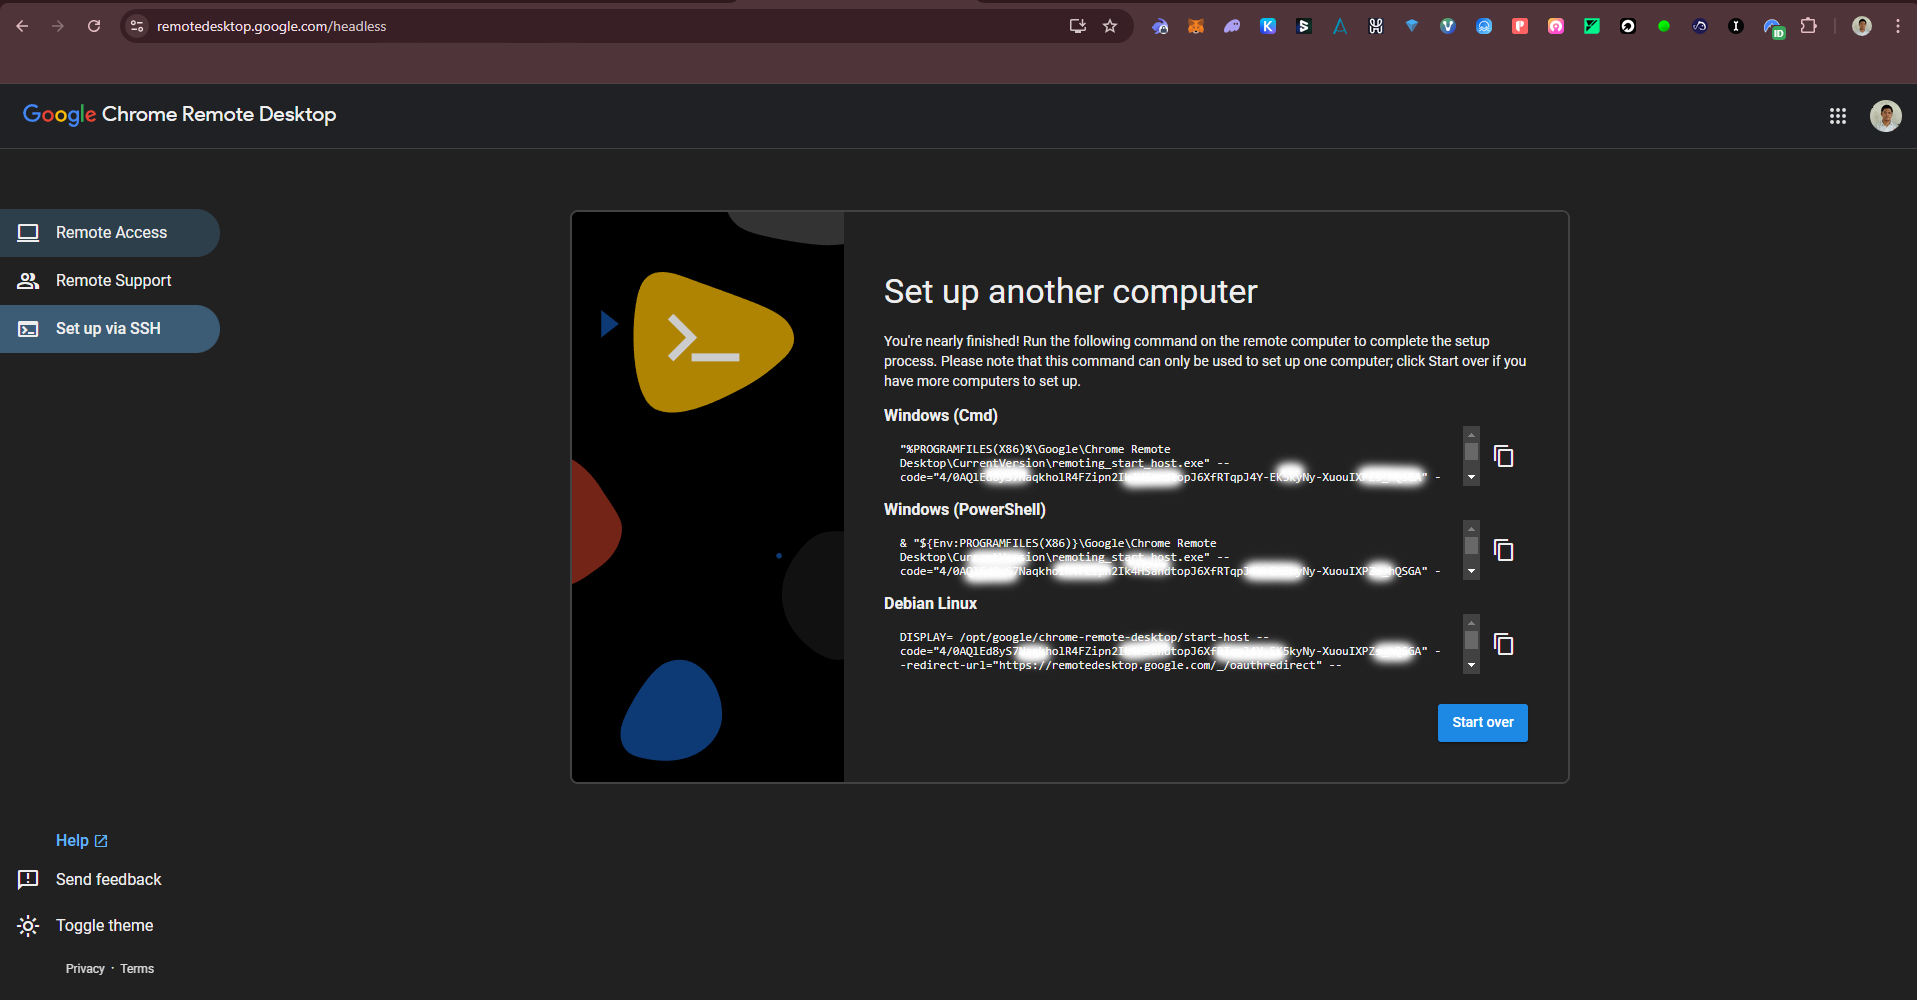
Task: Open the Help link
Action: click(x=81, y=841)
